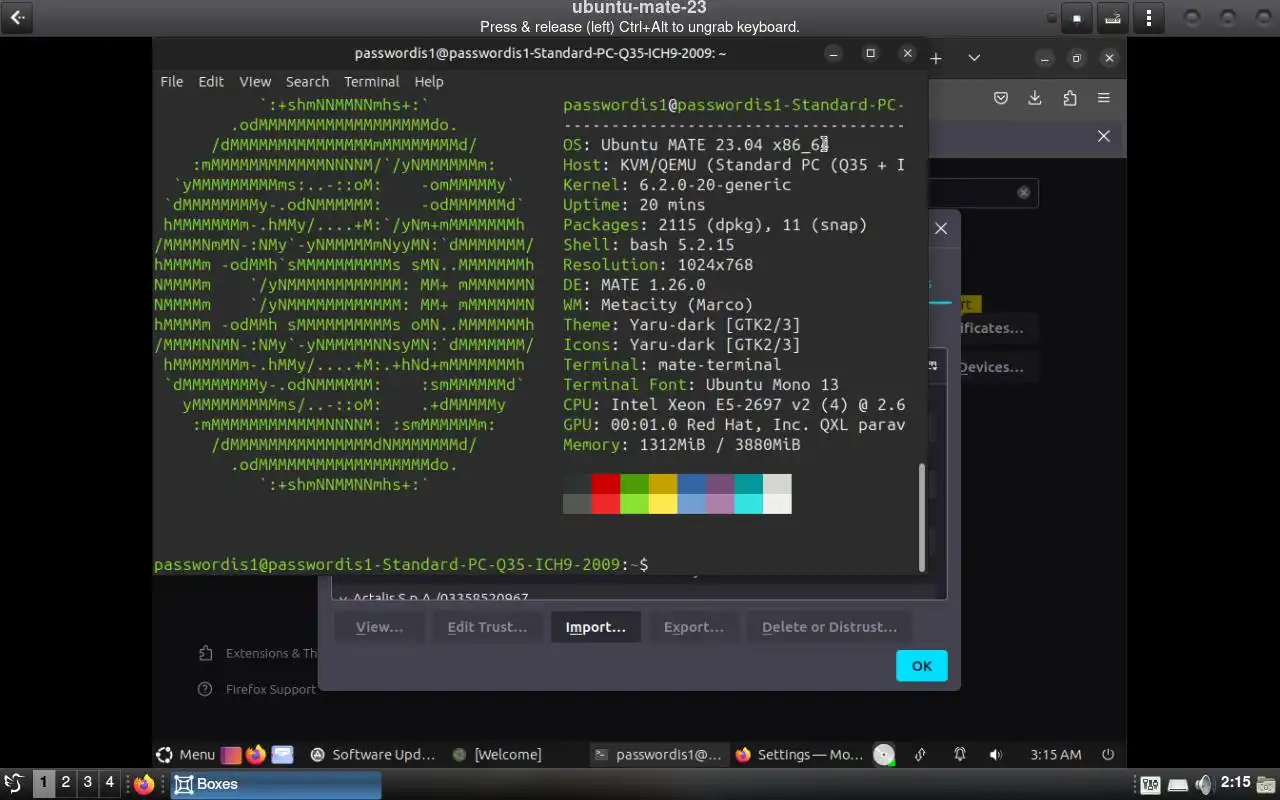1280x800 pixels.
Task: Click terminal prompt line passwordis1@passwordis1-Standard-PC
Action: (401, 565)
